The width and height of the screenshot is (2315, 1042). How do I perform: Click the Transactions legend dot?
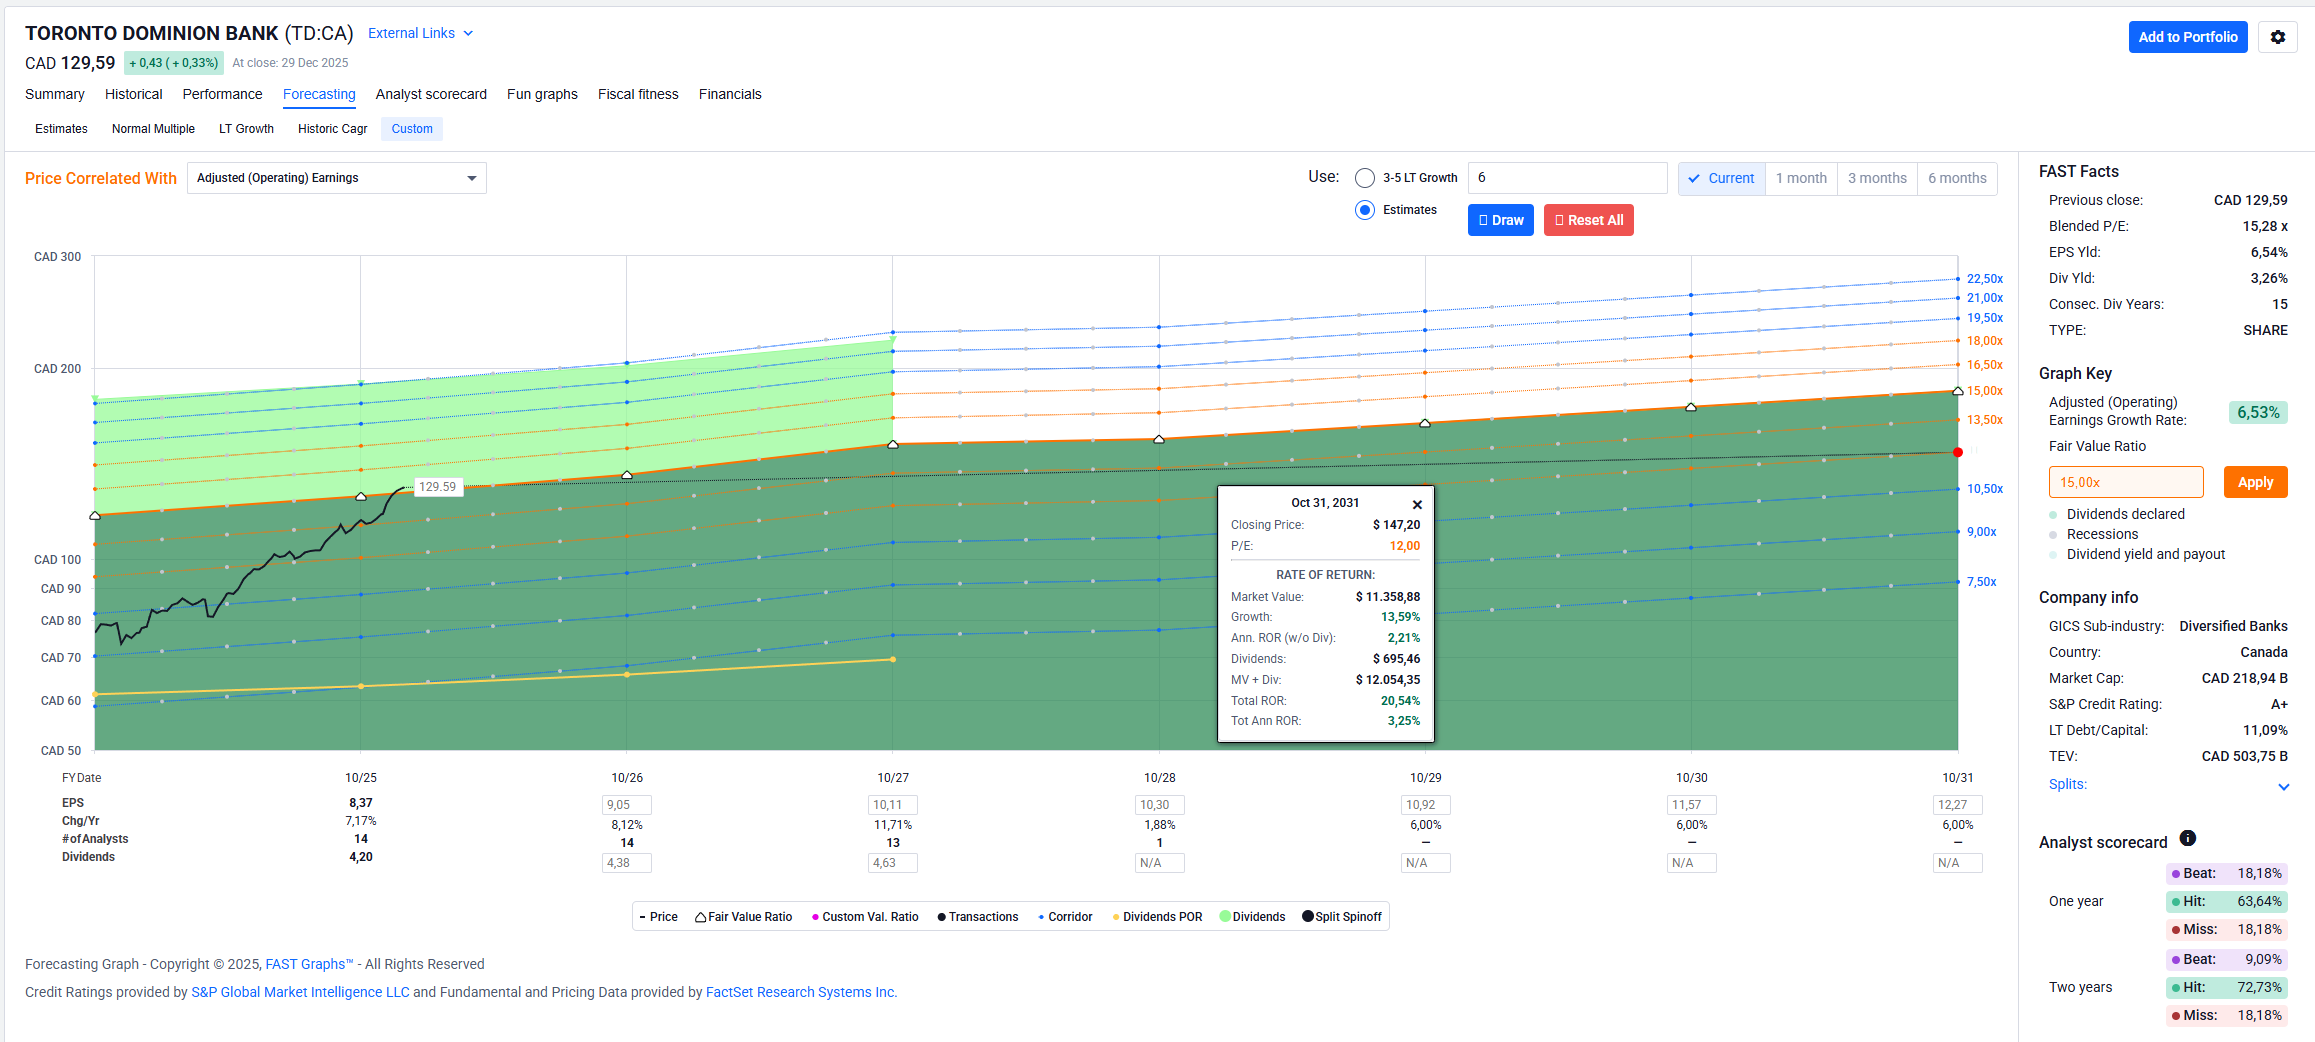[x=941, y=917]
